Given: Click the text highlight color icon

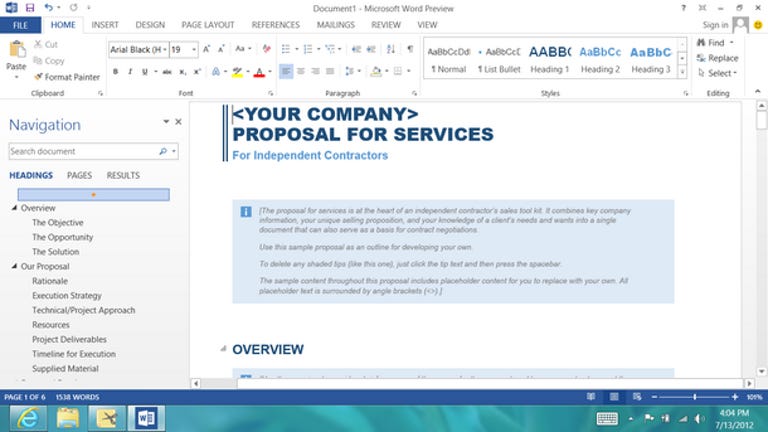Looking at the screenshot, I should (x=236, y=72).
